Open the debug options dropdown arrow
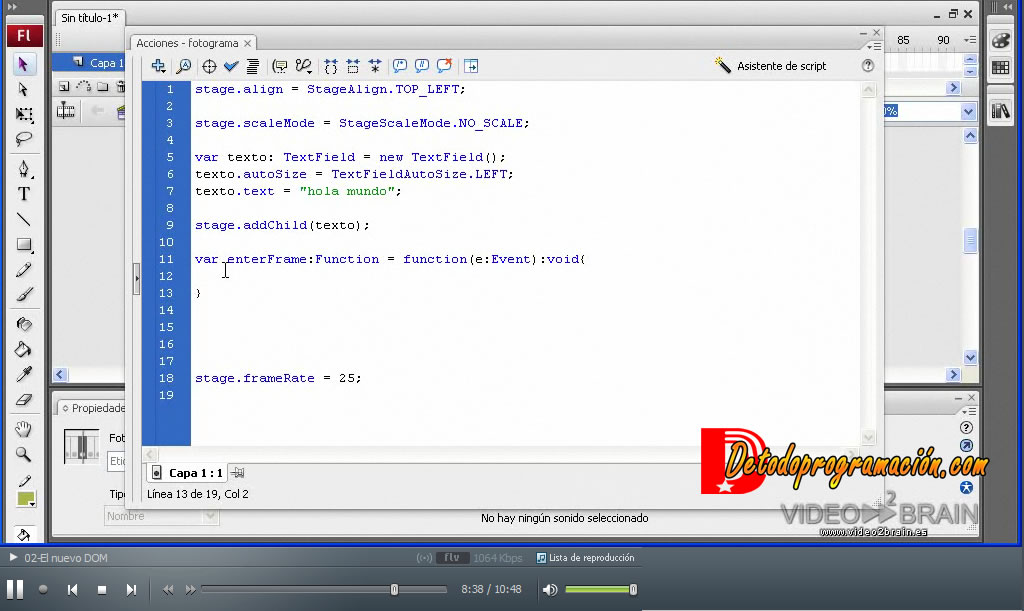The width and height of the screenshot is (1024, 611). [307, 70]
